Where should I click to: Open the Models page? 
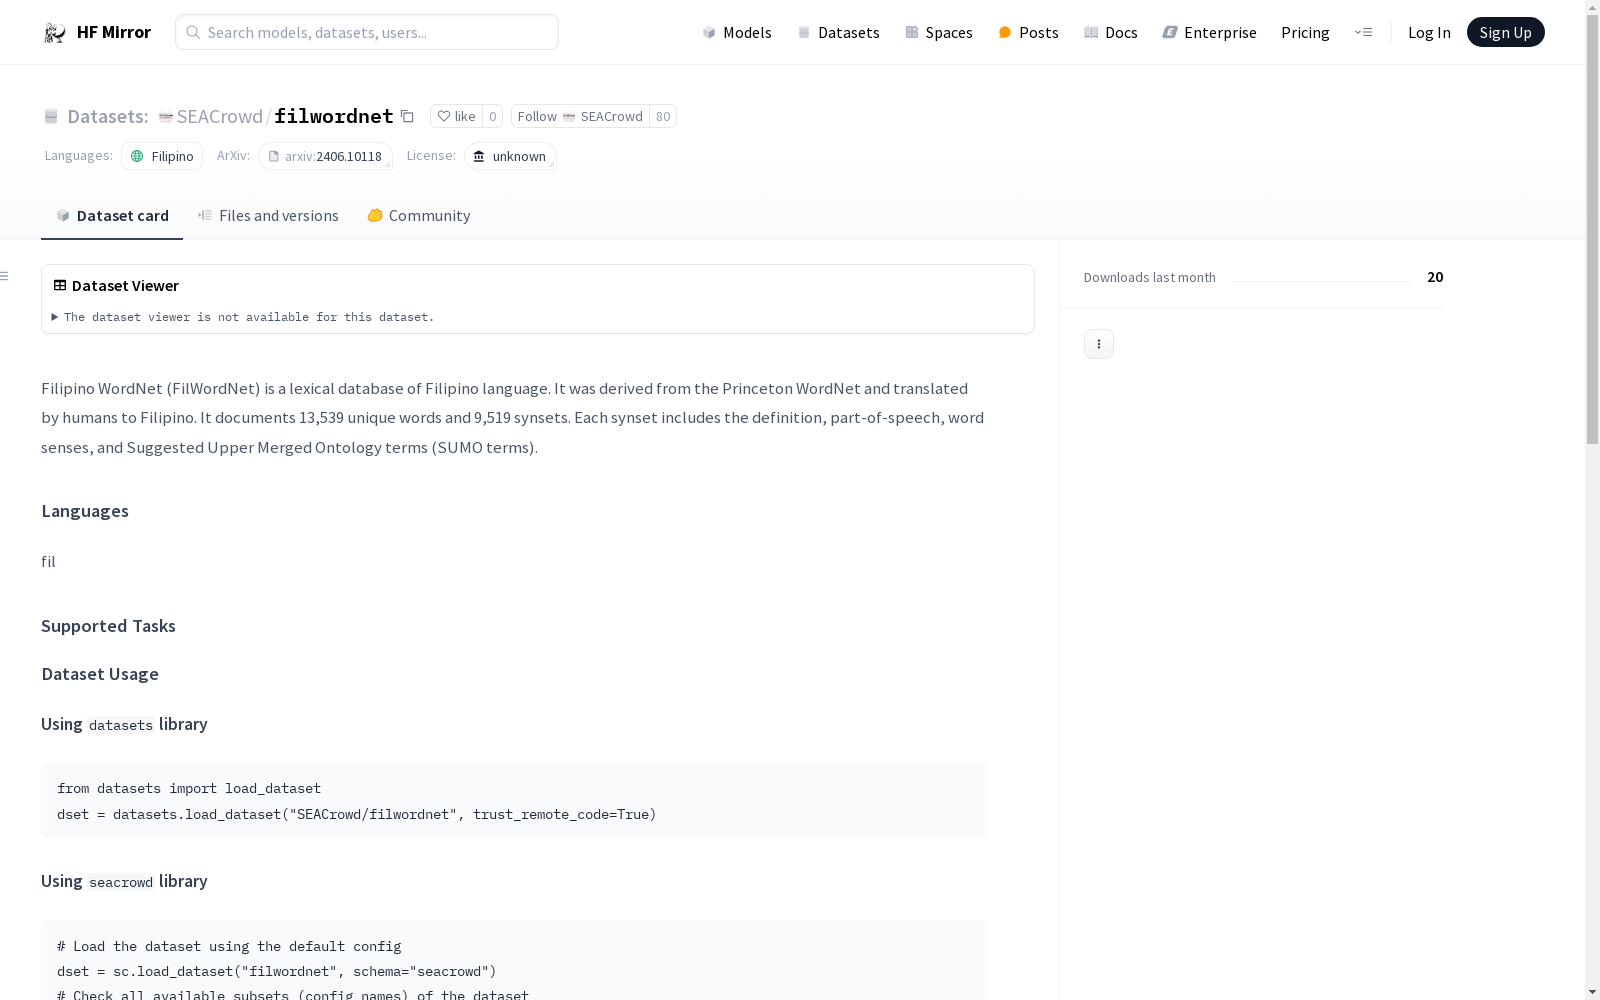[x=737, y=32]
